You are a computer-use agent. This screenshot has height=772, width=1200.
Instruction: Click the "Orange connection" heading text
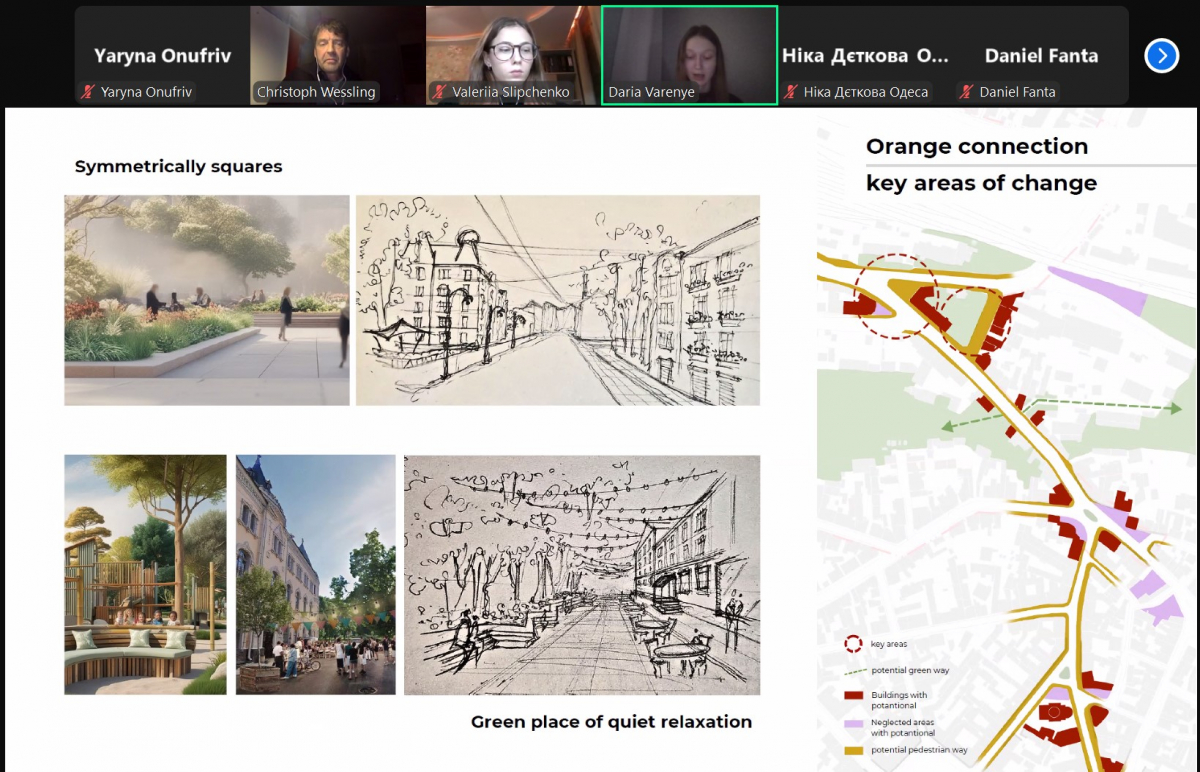(976, 147)
